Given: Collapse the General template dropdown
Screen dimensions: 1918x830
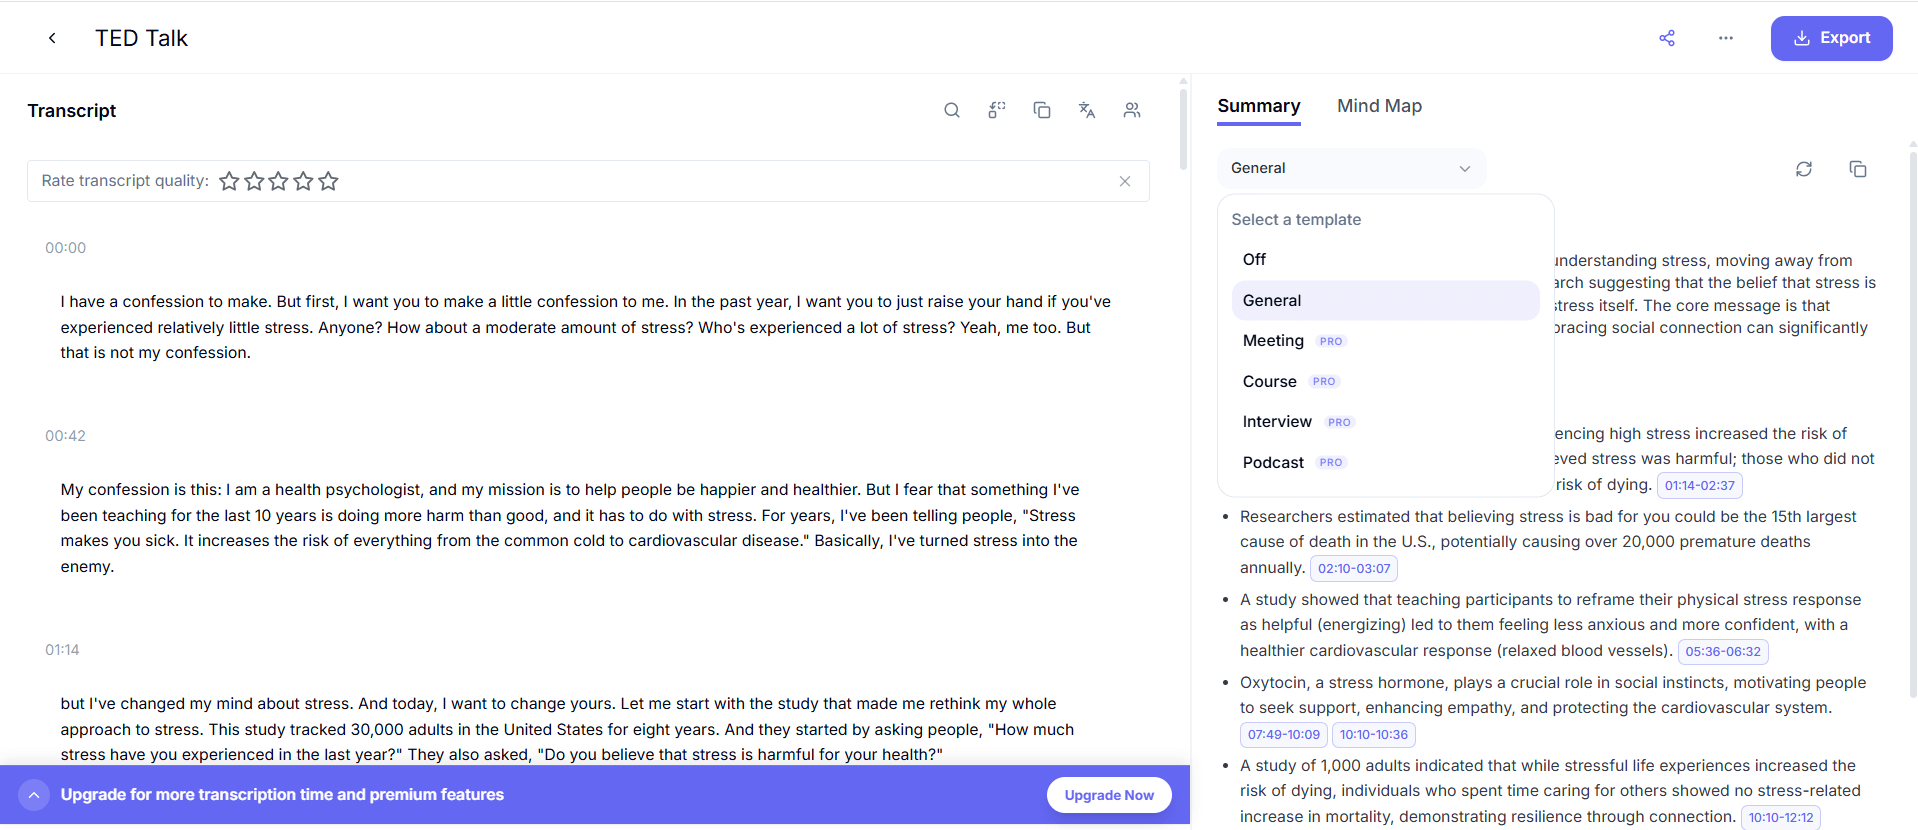Looking at the screenshot, I should click(x=1351, y=168).
